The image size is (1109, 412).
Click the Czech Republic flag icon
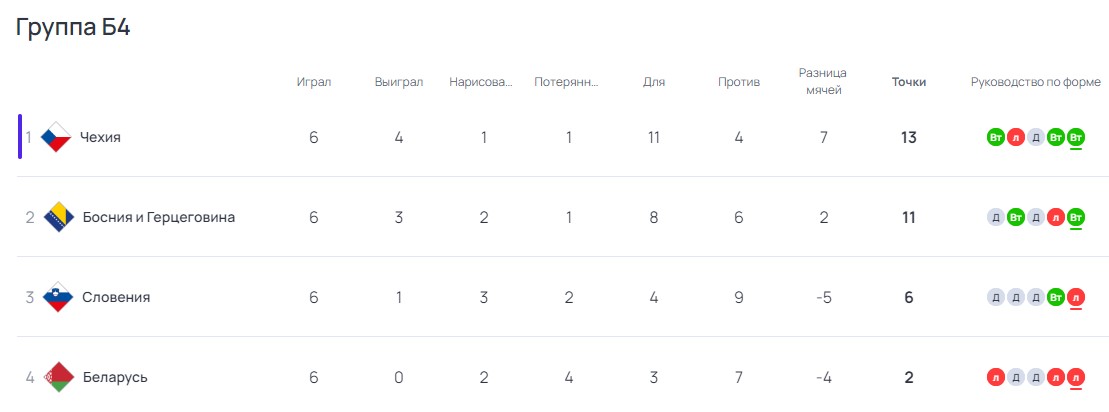coord(56,137)
